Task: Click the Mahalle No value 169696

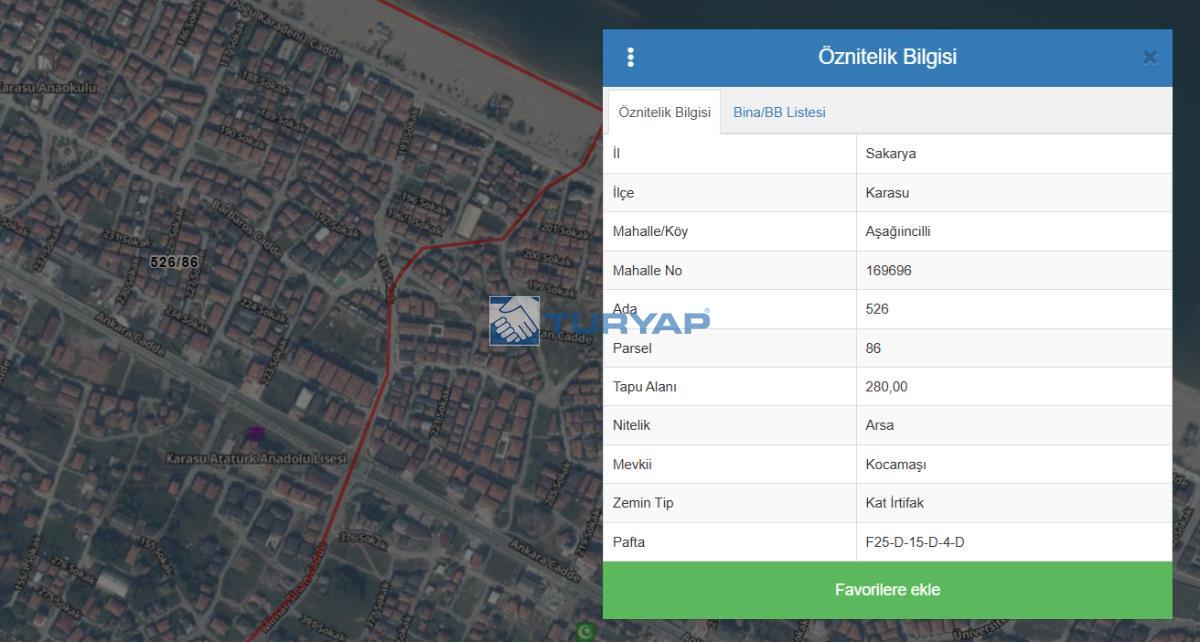Action: [888, 270]
